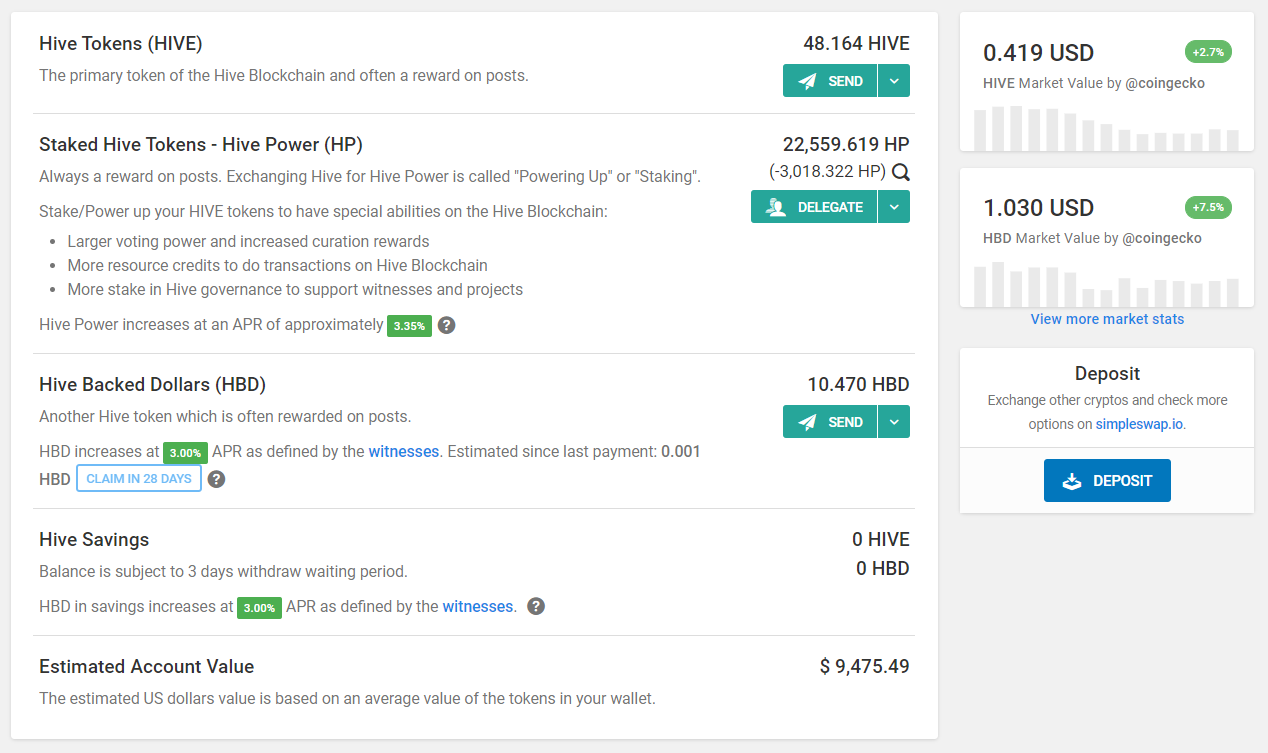
Task: Open help icon in Hive Savings APR line
Action: click(x=536, y=606)
